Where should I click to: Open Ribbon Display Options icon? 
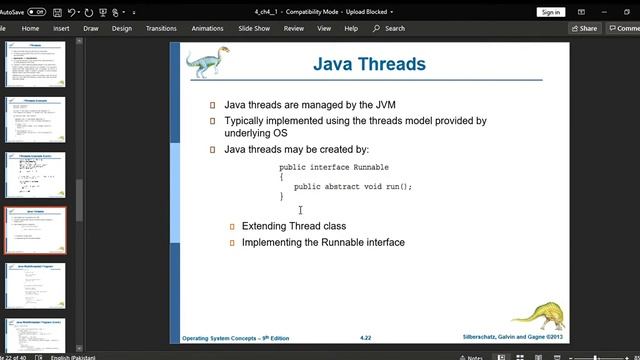coord(581,12)
